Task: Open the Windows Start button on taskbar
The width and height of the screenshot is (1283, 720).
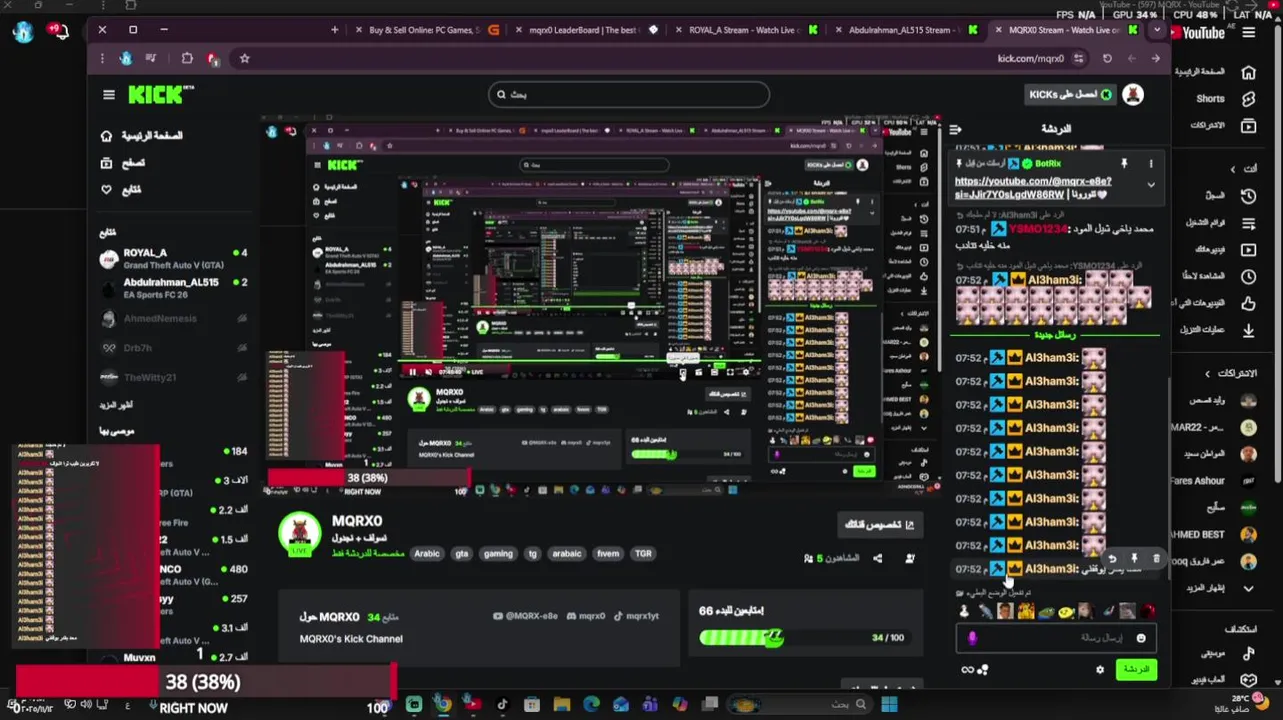Action: click(x=888, y=705)
